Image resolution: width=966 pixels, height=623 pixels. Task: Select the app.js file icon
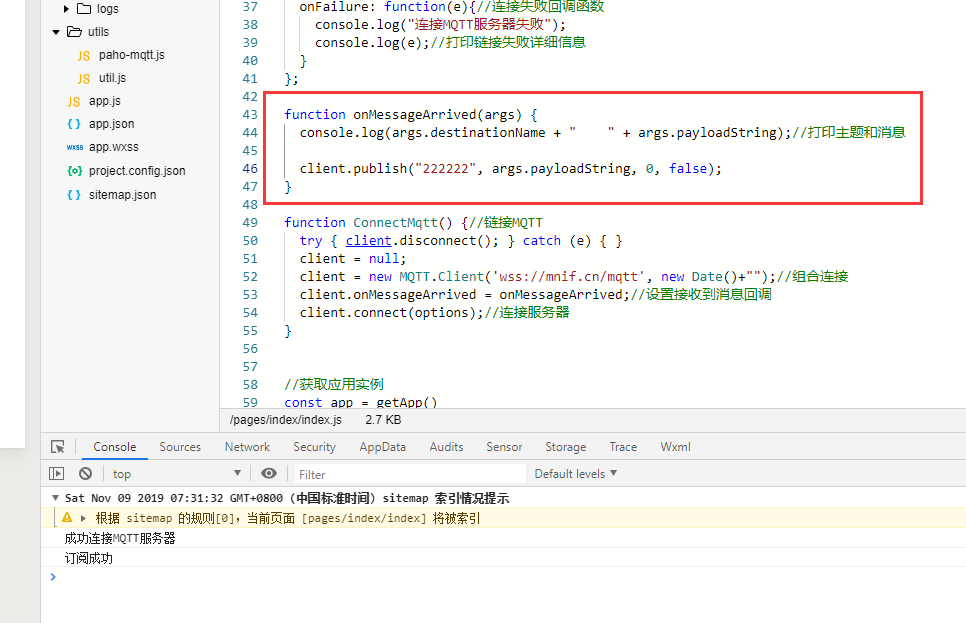[x=74, y=102]
